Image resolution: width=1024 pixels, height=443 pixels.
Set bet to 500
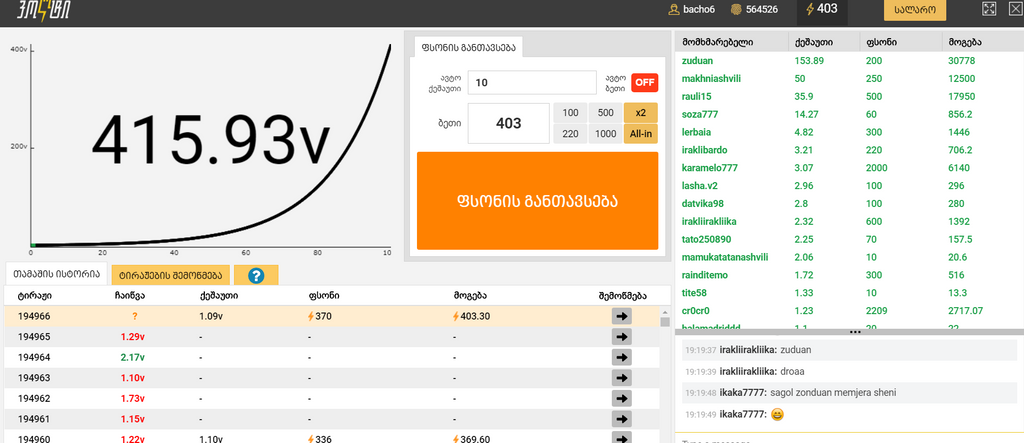pos(605,113)
